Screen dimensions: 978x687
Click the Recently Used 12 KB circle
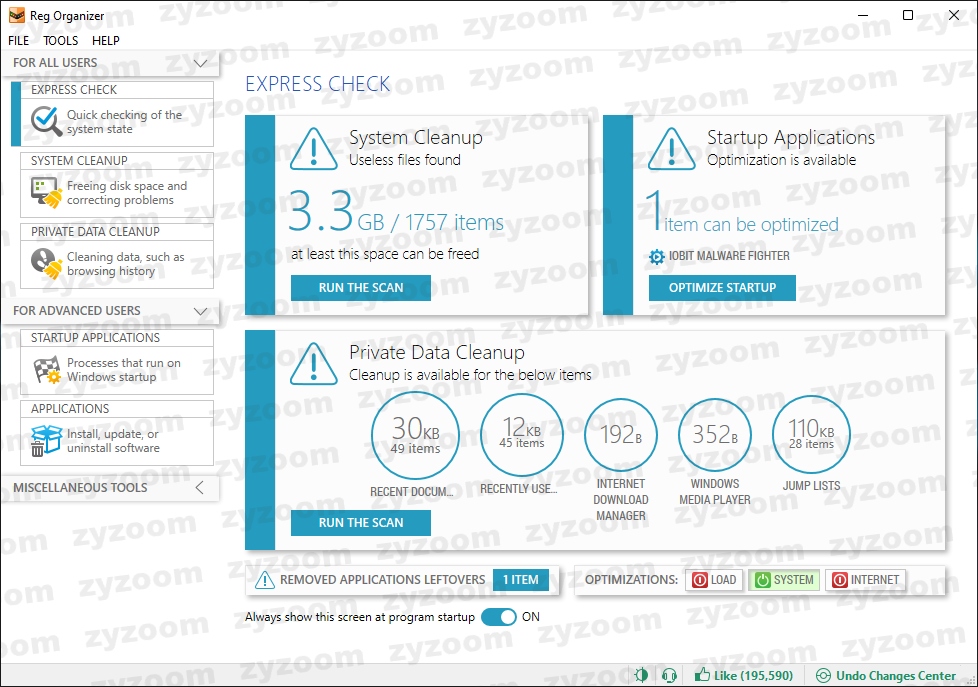[x=521, y=435]
